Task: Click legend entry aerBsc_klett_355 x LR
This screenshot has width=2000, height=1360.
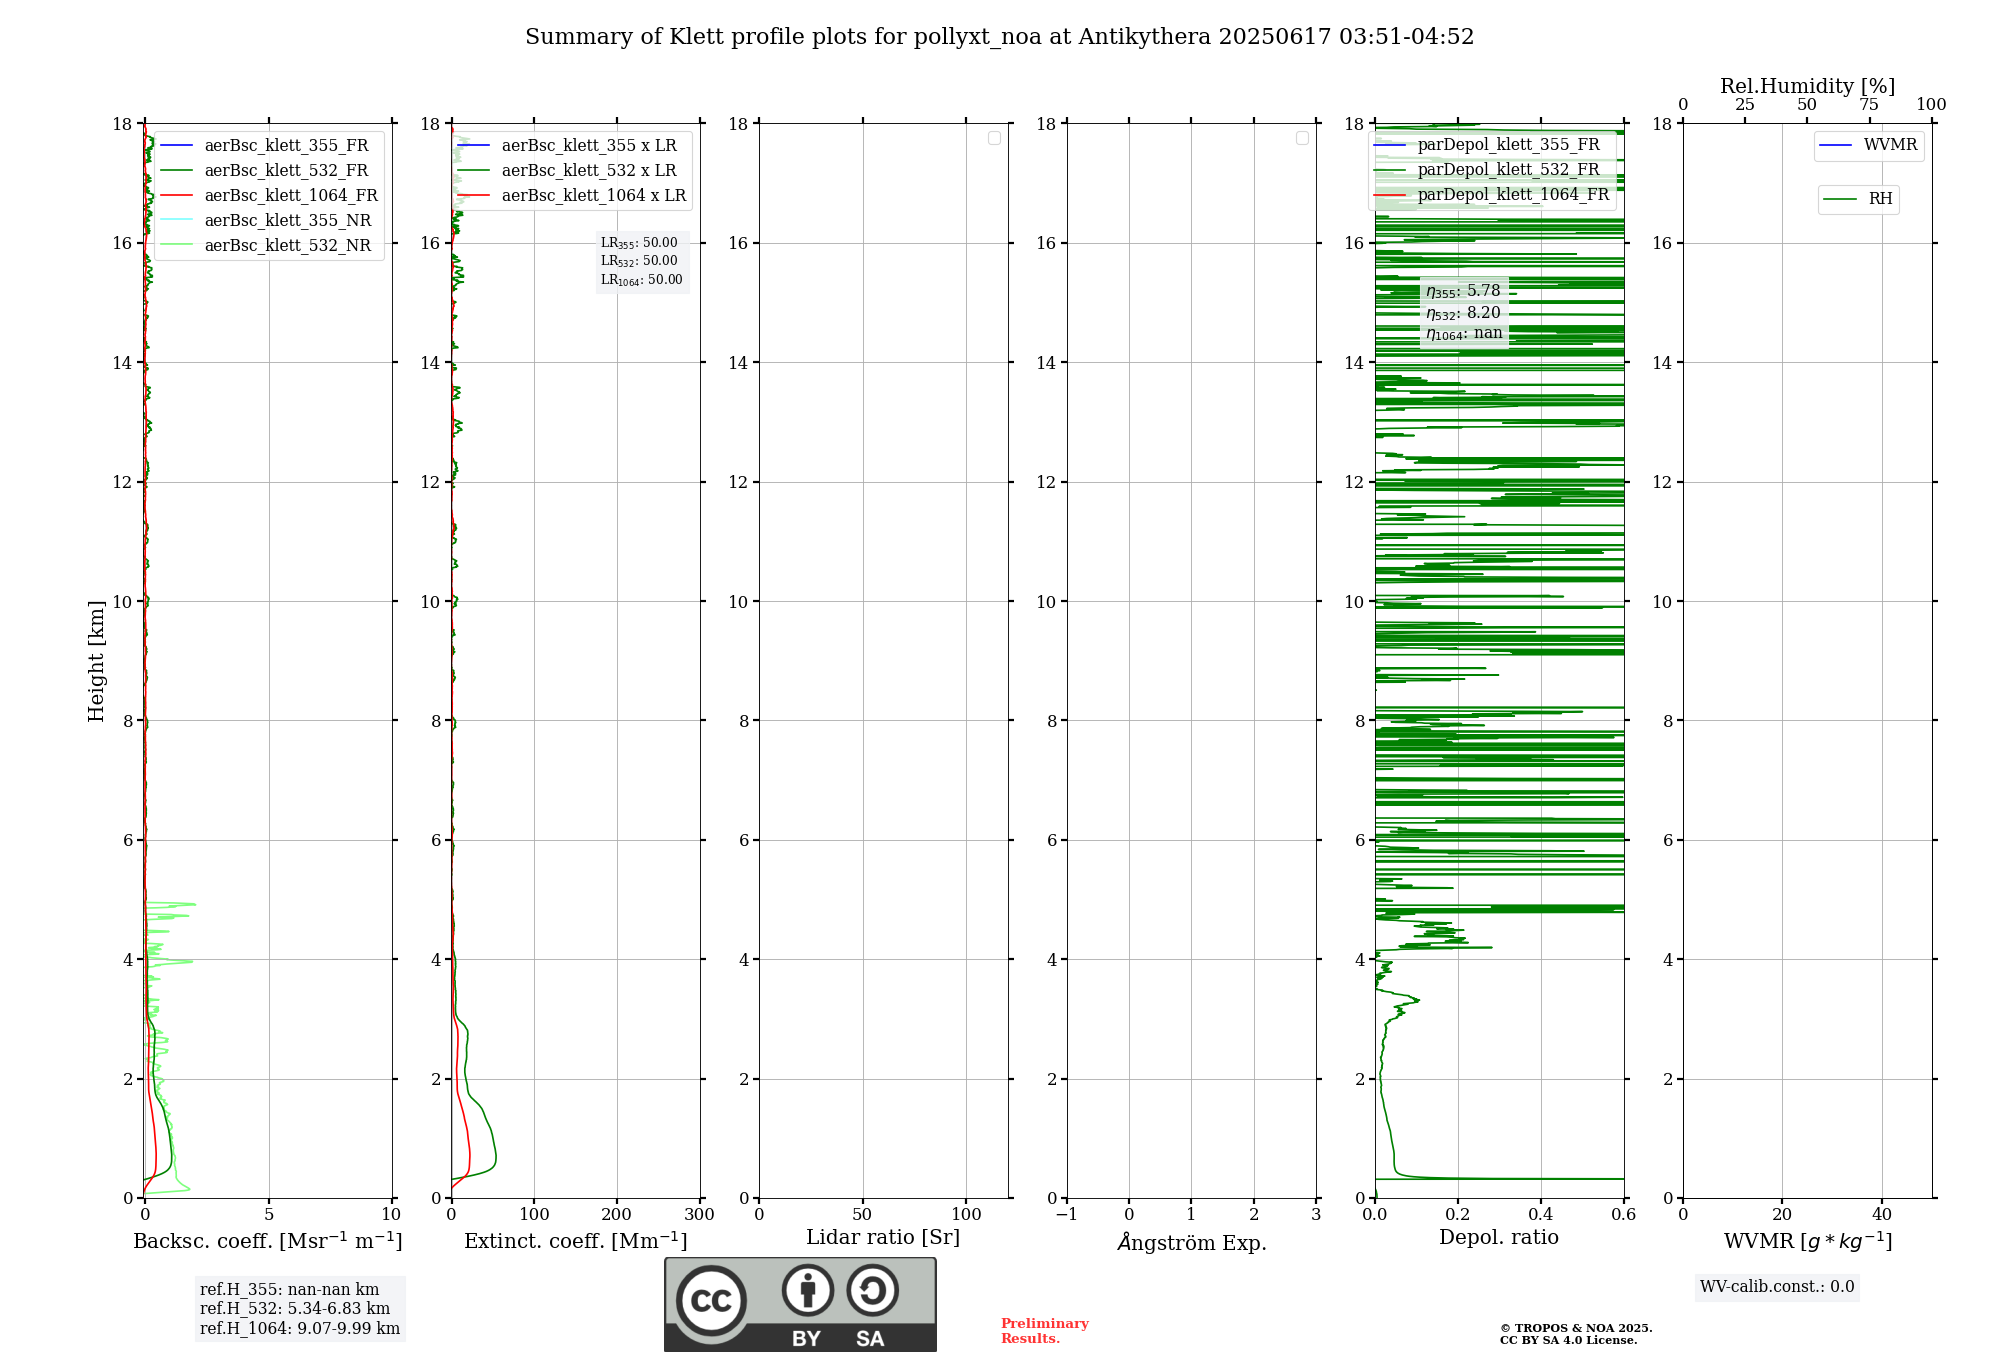Action: (x=567, y=145)
